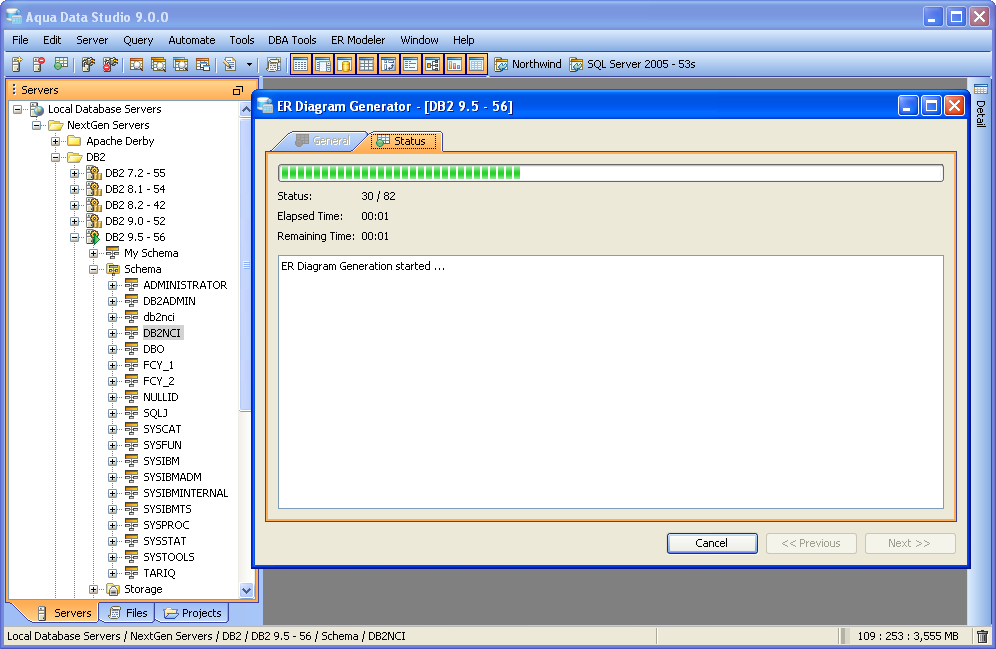Click the script editor pencil-page icon
This screenshot has height=649, width=996.
(230, 64)
